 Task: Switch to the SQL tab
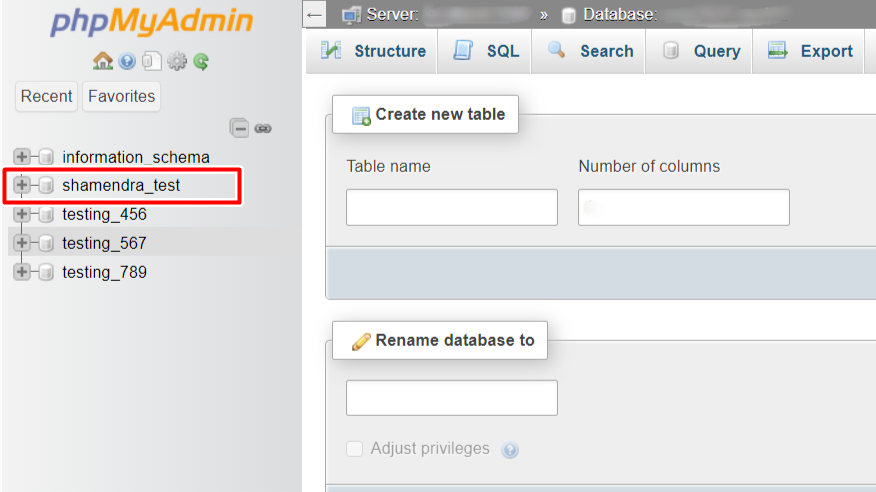[x=484, y=51]
